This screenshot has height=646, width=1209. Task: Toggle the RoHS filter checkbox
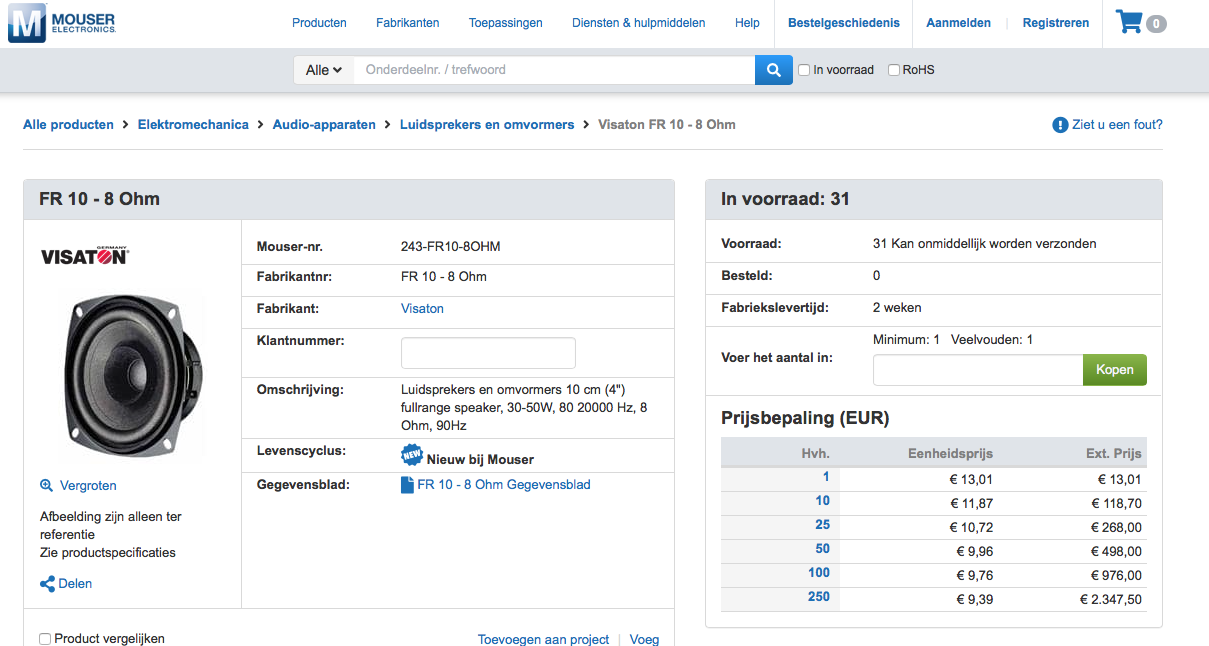coord(894,70)
